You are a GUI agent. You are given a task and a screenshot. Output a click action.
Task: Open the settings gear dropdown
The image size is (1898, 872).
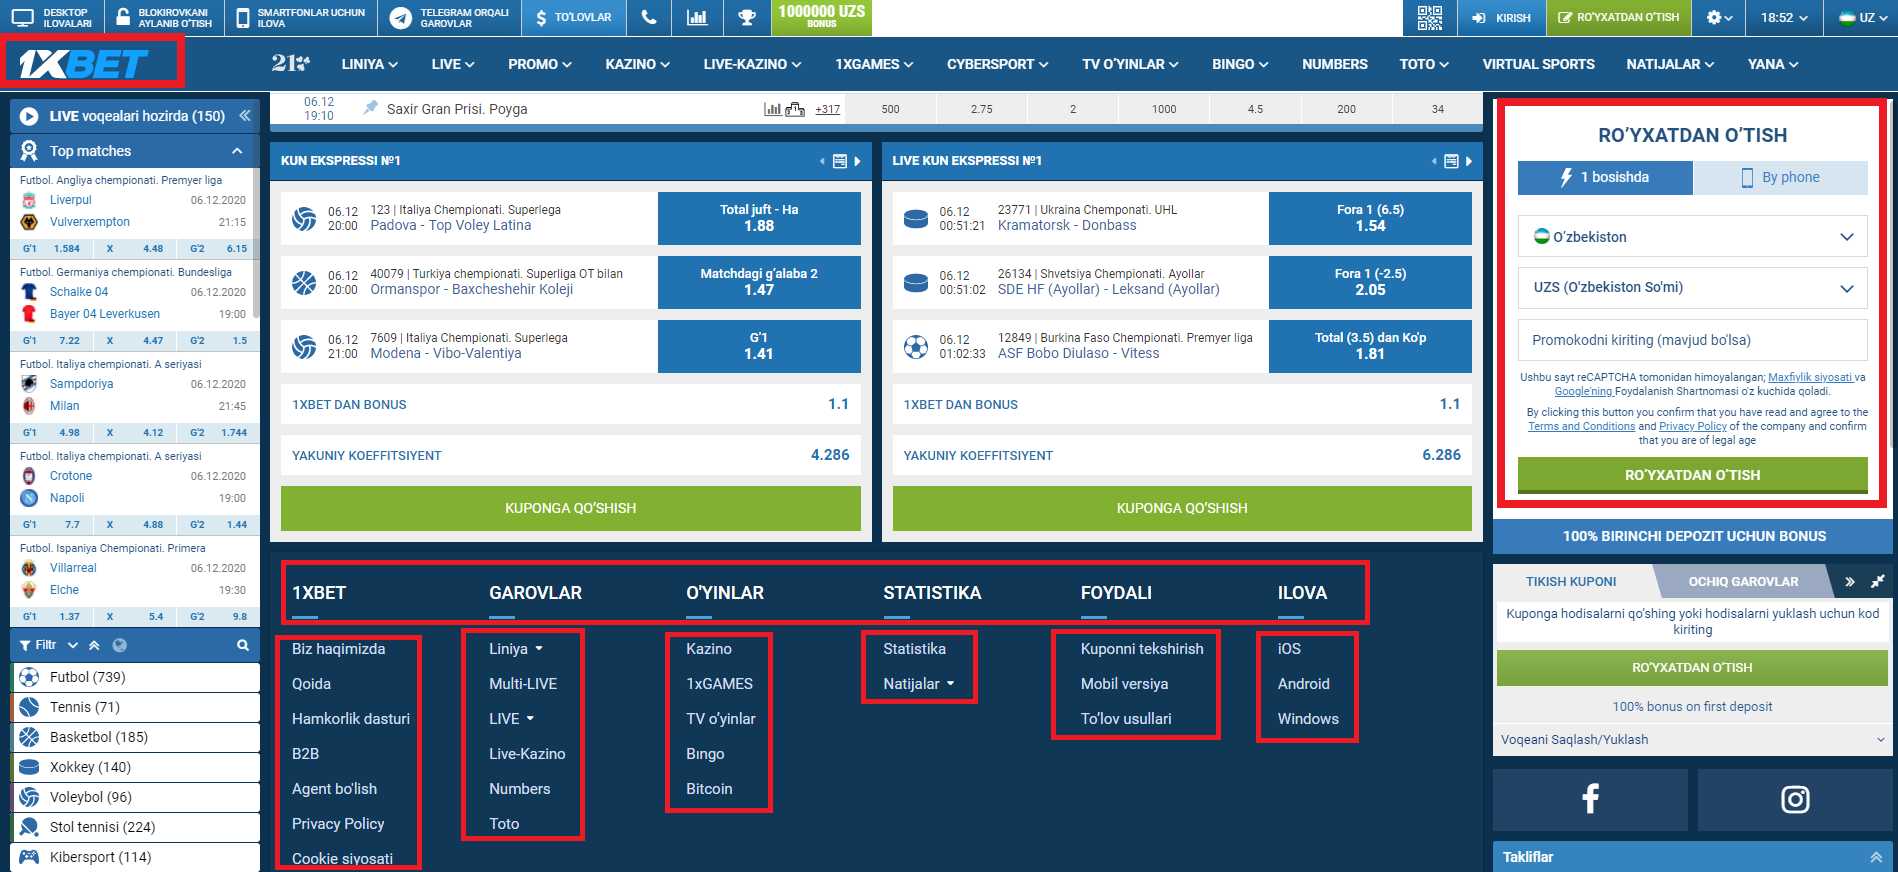click(x=1720, y=17)
